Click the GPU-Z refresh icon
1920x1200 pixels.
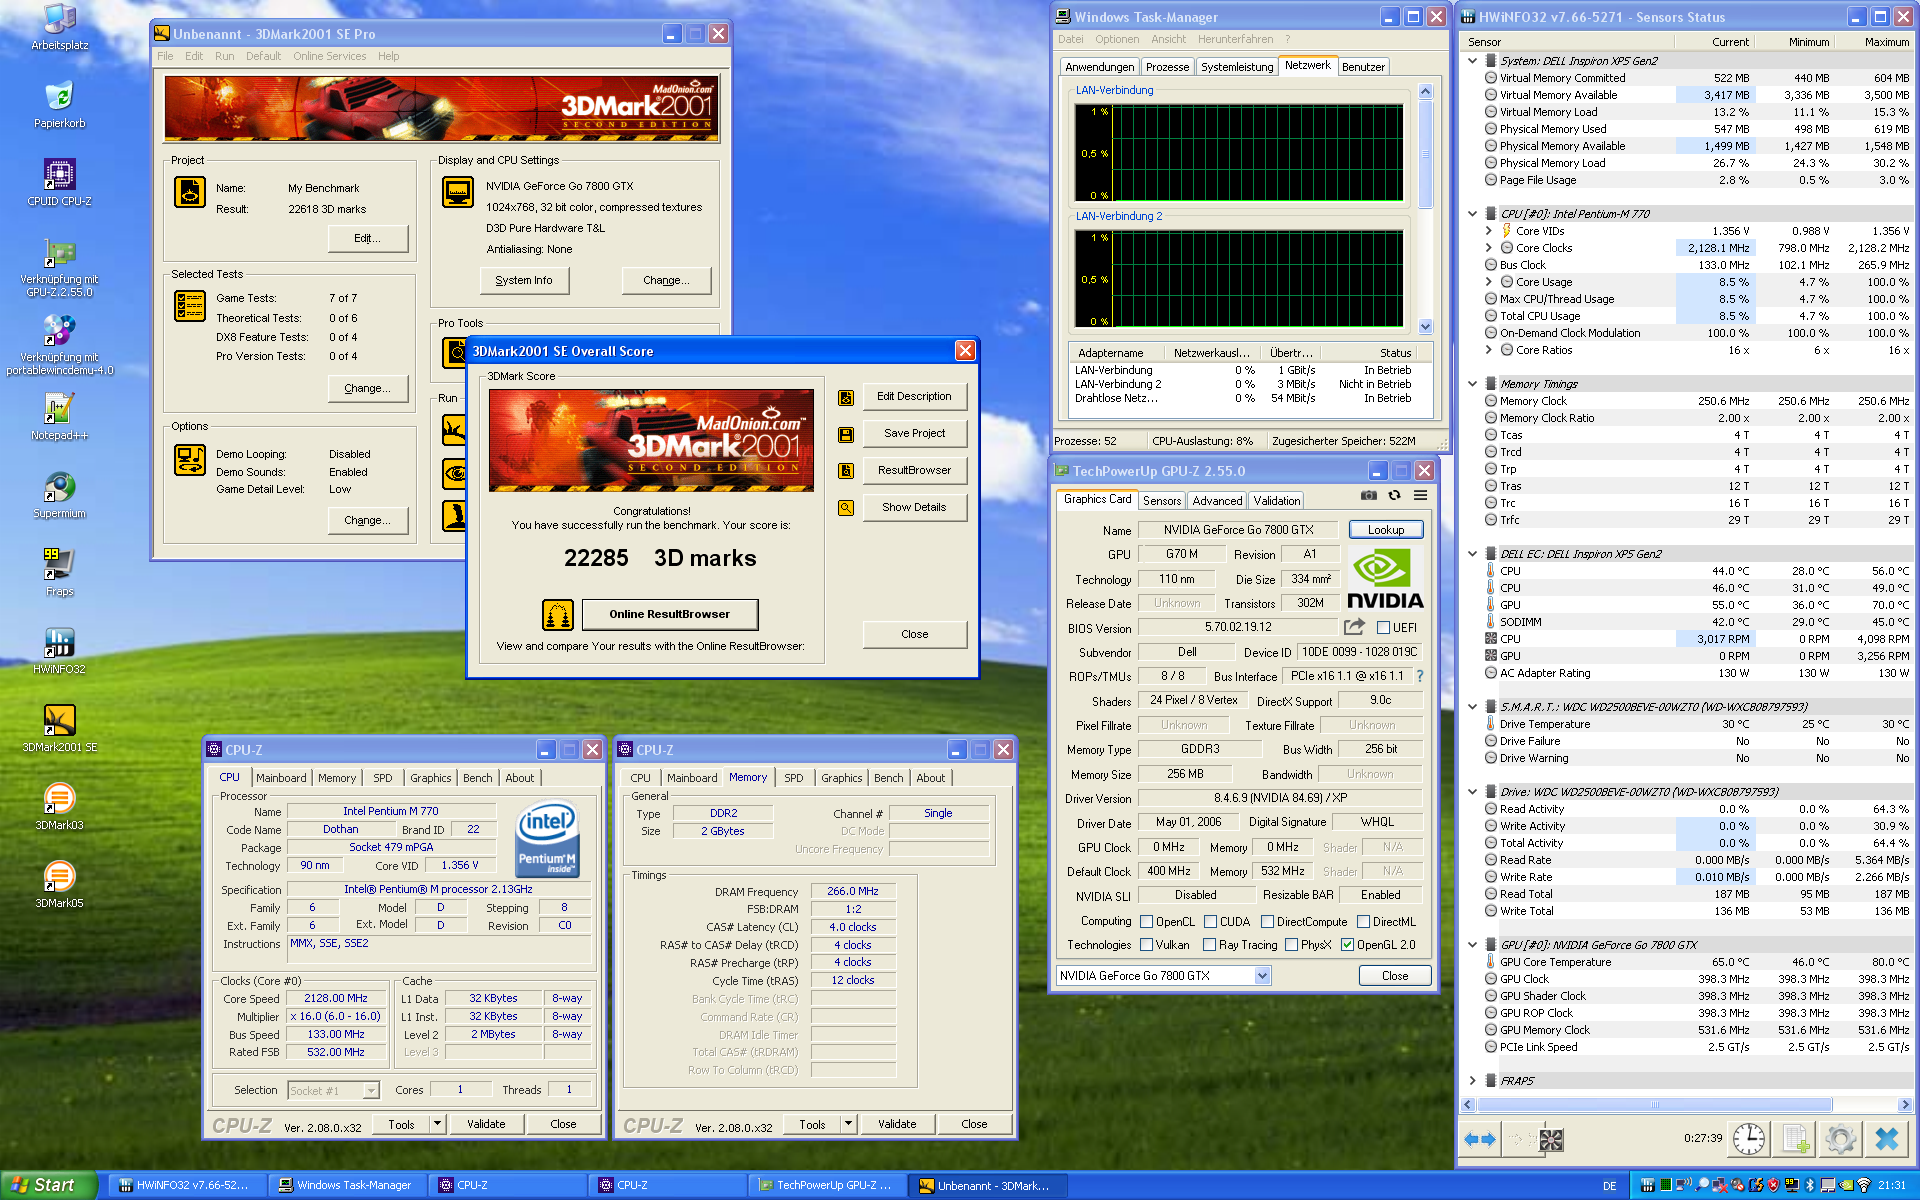click(x=1394, y=495)
